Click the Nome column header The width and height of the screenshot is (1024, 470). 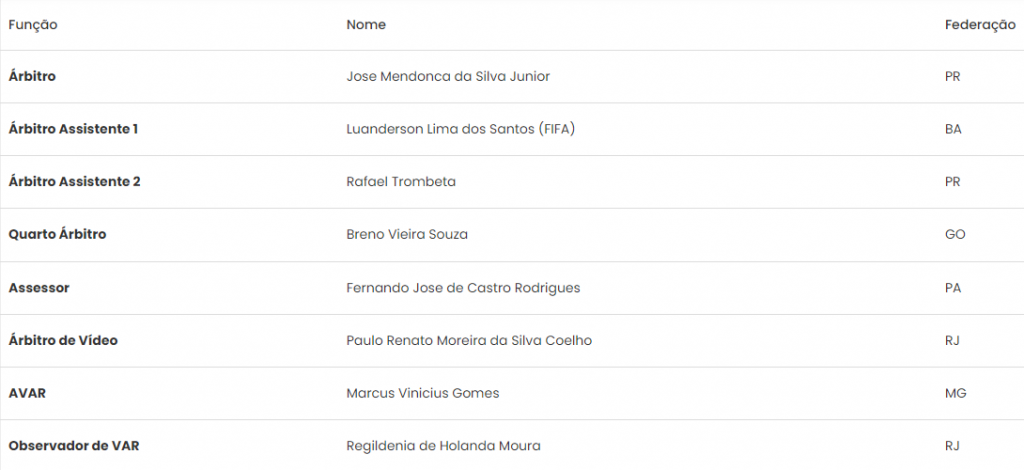pos(366,25)
